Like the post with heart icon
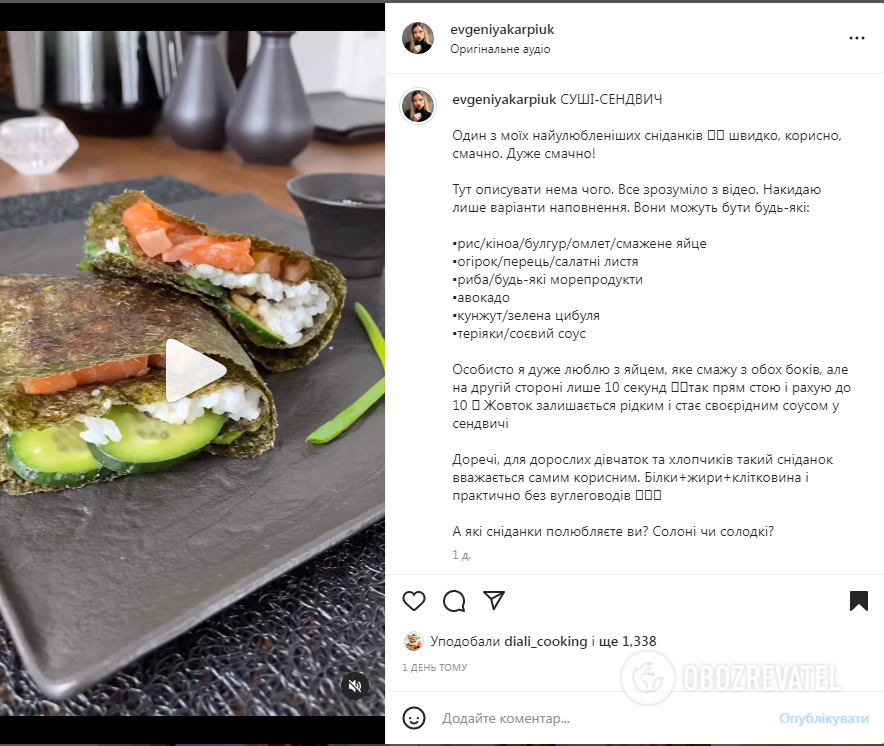This screenshot has width=884, height=746. [x=414, y=601]
